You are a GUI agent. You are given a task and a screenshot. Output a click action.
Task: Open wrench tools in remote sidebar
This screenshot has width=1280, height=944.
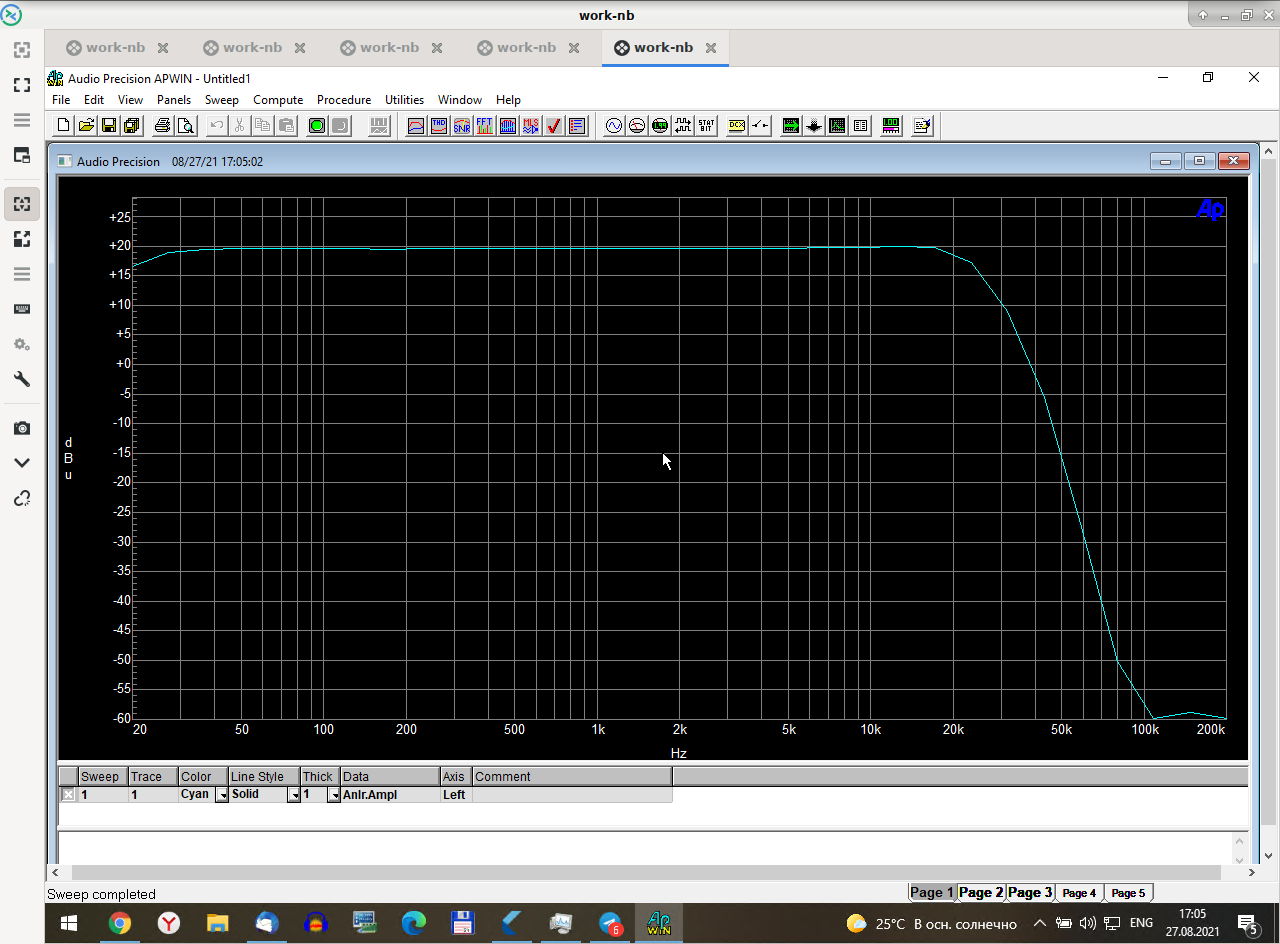[x=22, y=379]
